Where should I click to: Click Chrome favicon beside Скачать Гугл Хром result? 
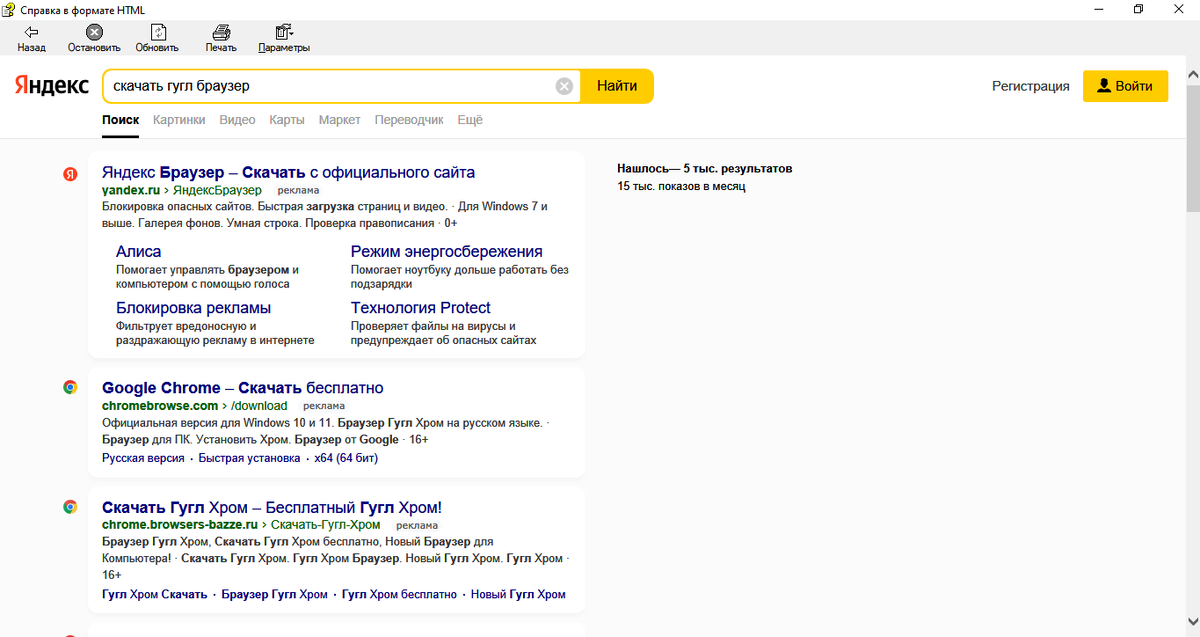pos(70,507)
